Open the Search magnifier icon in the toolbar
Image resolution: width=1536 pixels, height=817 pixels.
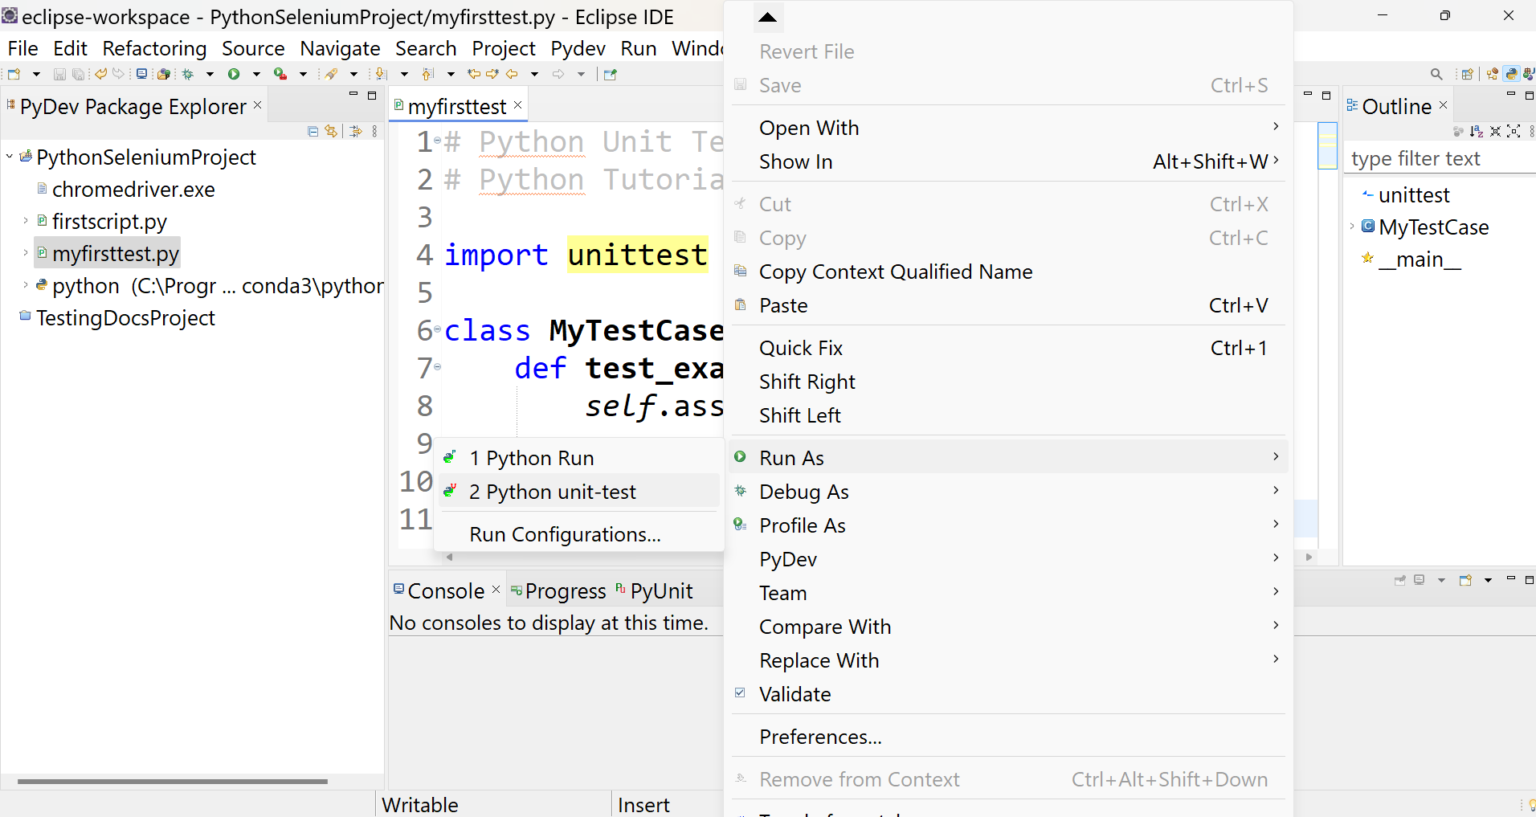[1436, 74]
